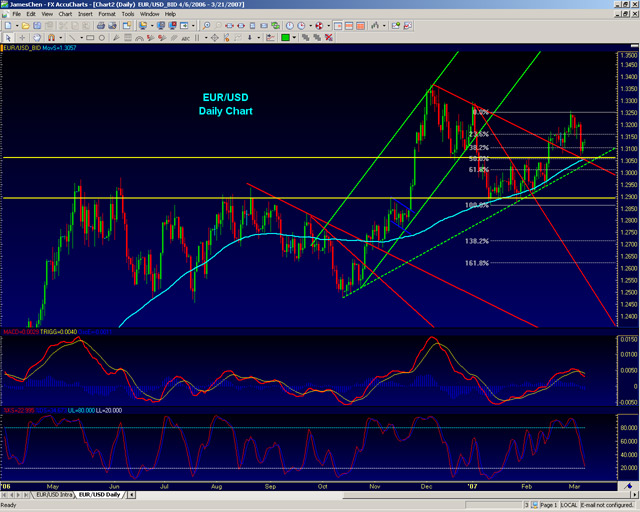Open the Tools menu
The image size is (640, 512).
126,15
